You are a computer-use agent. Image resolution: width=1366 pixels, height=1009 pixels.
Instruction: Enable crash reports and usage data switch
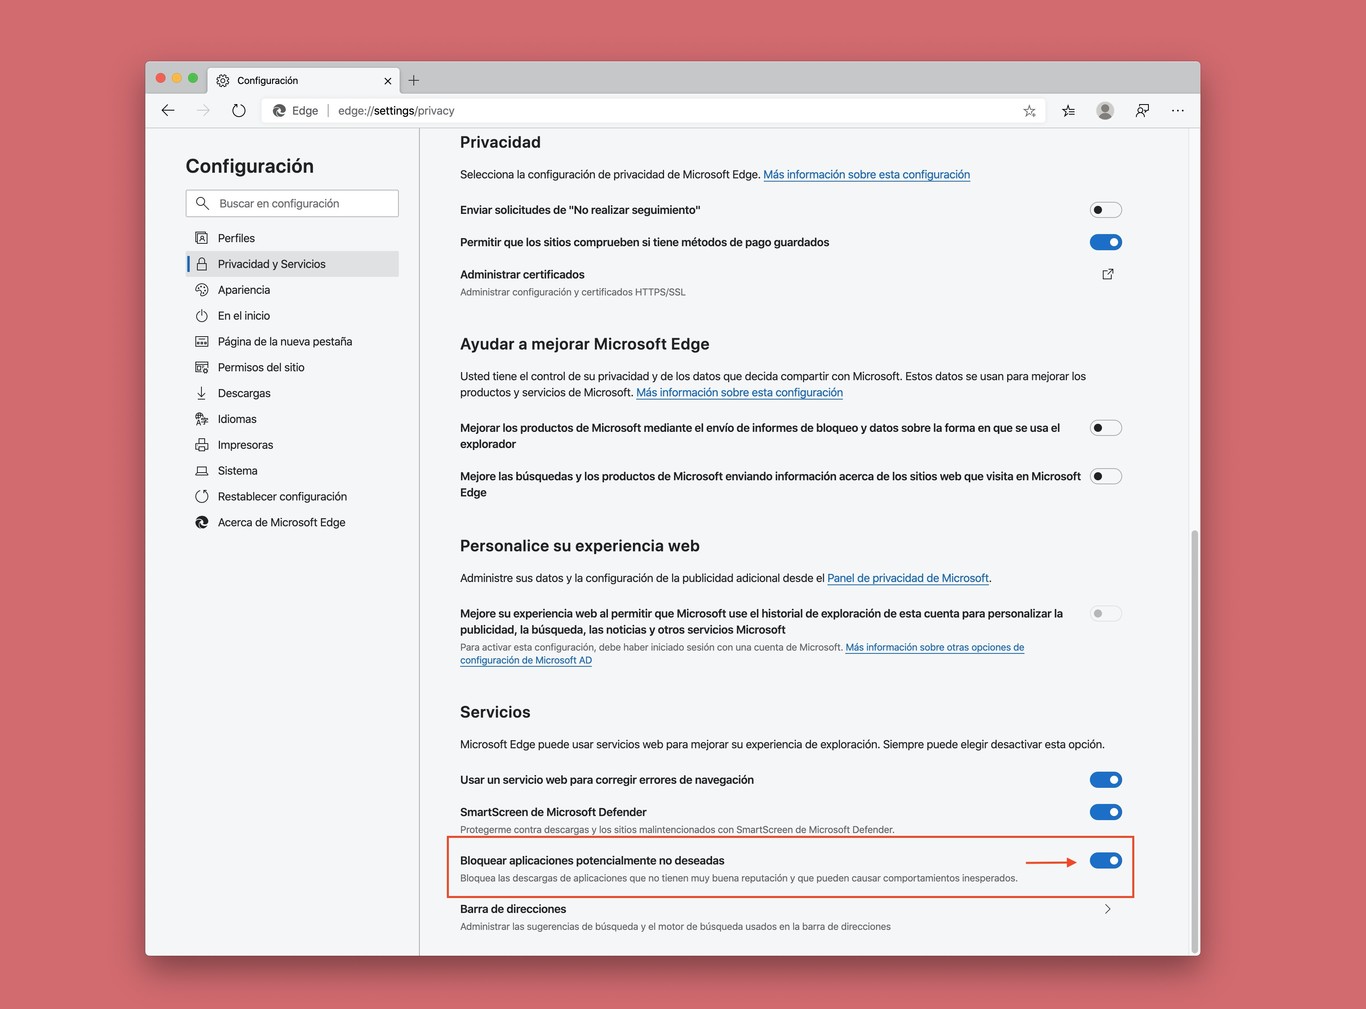1106,428
